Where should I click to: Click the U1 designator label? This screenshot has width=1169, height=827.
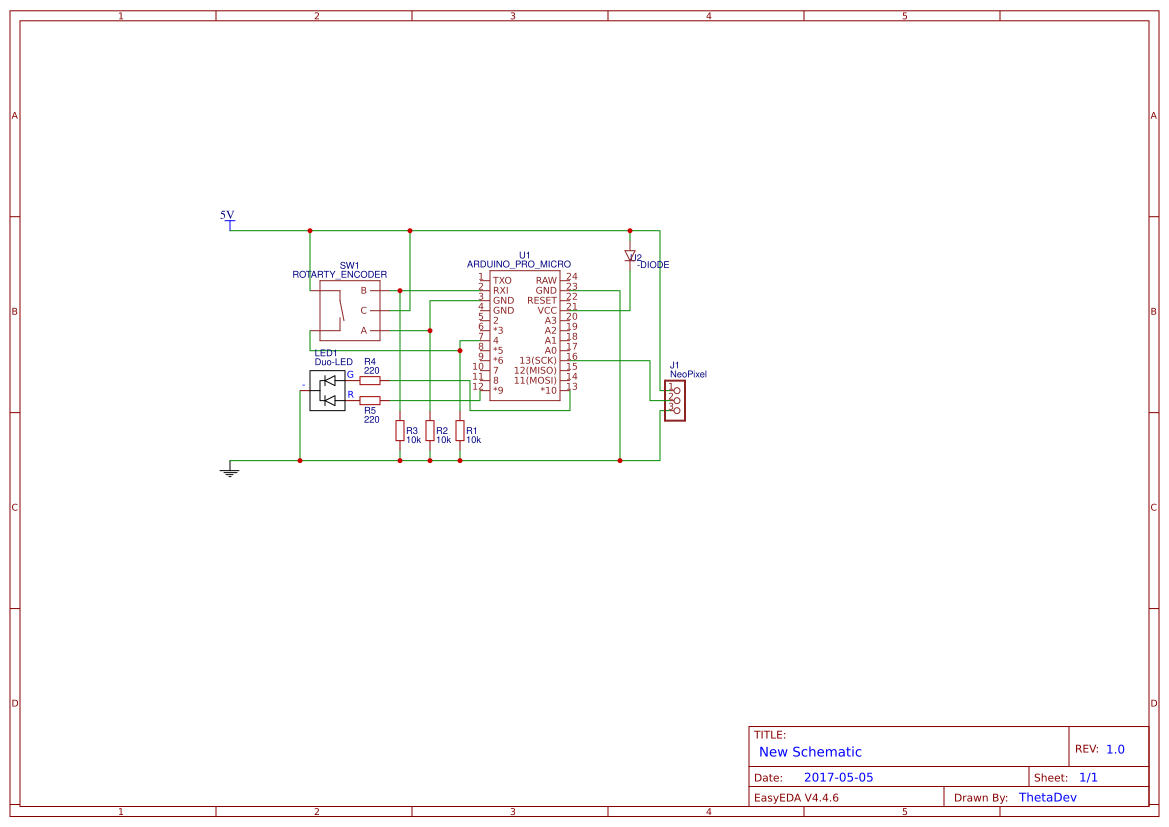point(525,255)
